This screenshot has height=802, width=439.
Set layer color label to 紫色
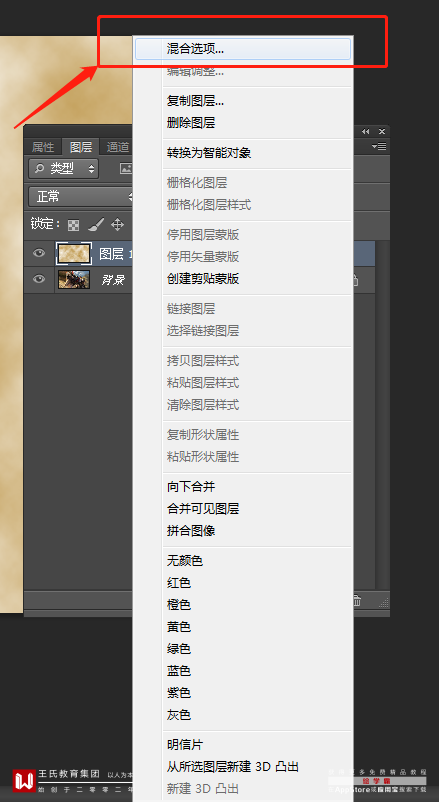[x=179, y=693]
